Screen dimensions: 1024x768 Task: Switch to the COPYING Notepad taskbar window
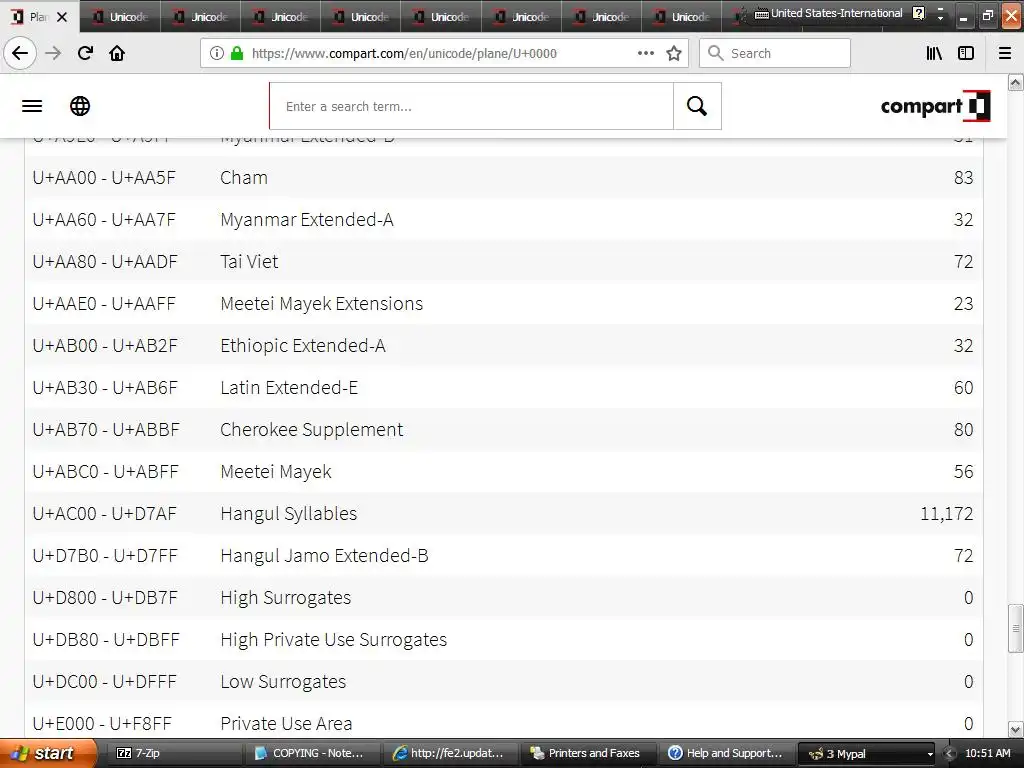312,753
